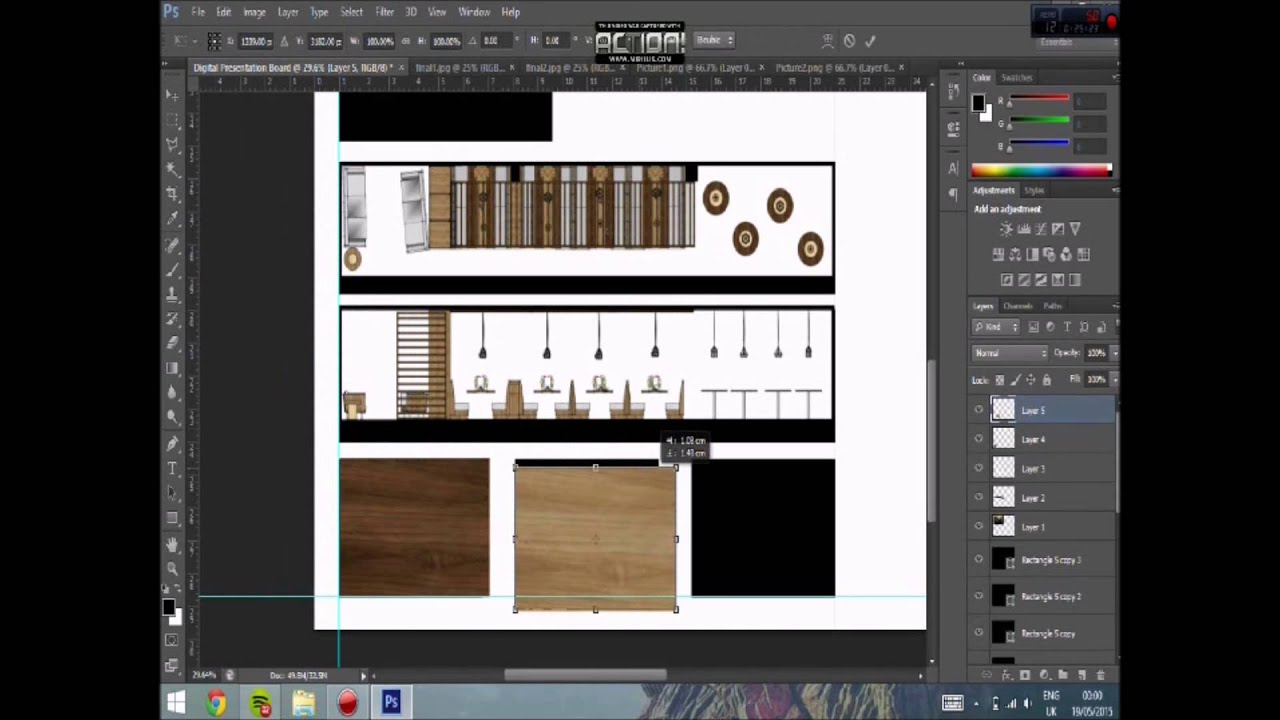
Task: Add layer style fx icon
Action: (1007, 675)
